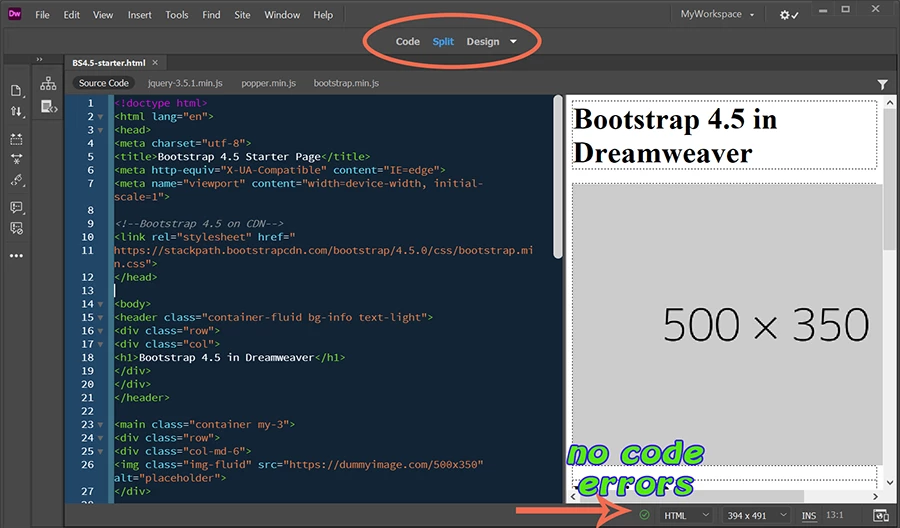The height and width of the screenshot is (528, 900).
Task: Open jquery-3.5.1.min.js related file
Action: point(185,83)
